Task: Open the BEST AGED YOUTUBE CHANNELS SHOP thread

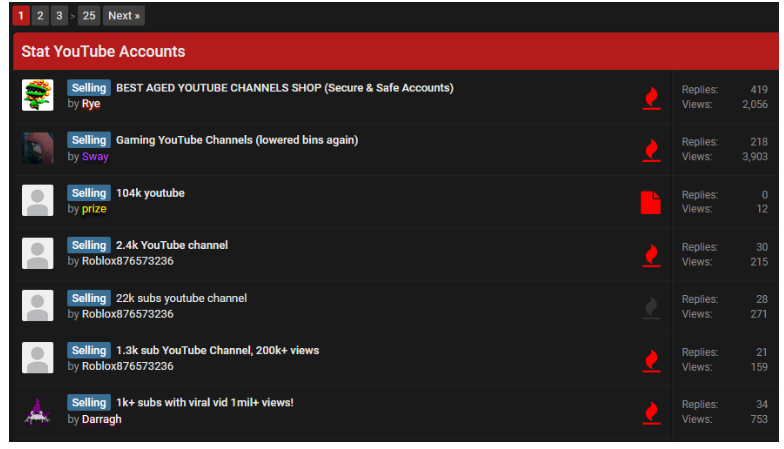Action: pos(284,88)
